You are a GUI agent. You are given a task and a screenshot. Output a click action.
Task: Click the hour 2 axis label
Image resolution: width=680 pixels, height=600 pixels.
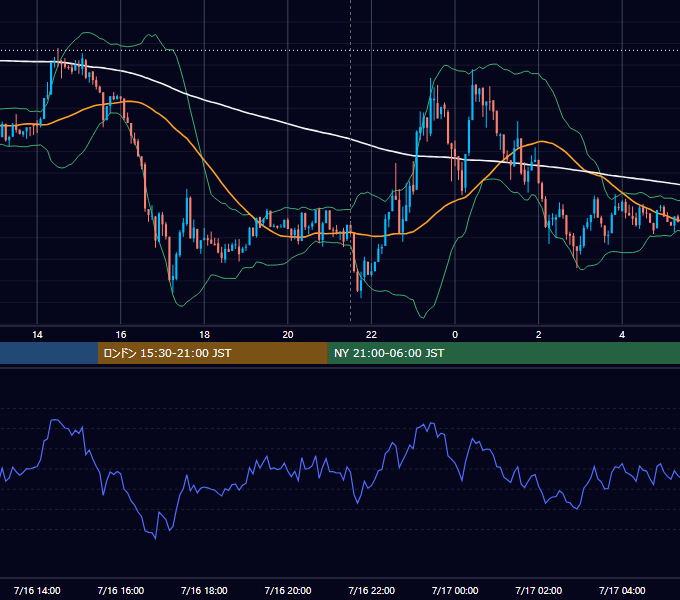539,335
